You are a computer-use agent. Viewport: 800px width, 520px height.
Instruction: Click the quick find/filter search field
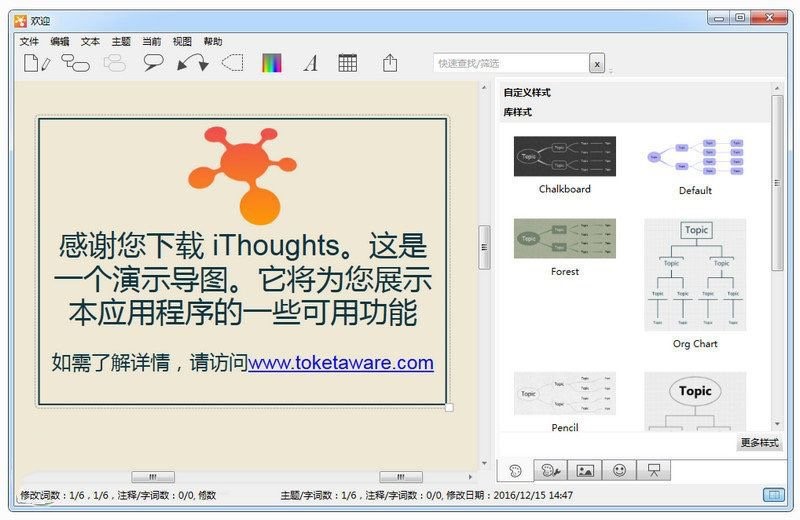pyautogui.click(x=511, y=63)
